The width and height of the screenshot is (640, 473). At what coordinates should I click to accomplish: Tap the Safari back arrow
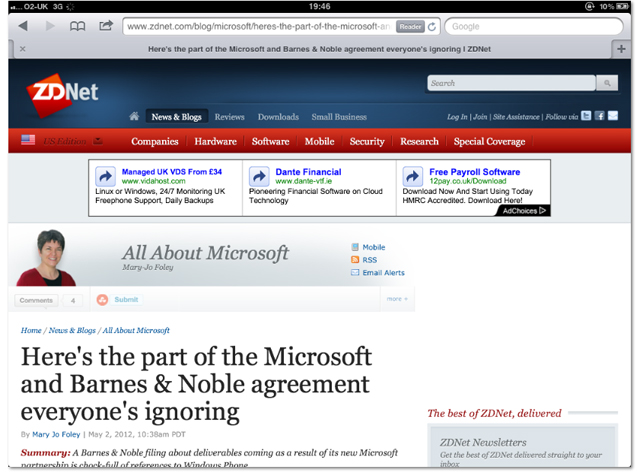(23, 26)
